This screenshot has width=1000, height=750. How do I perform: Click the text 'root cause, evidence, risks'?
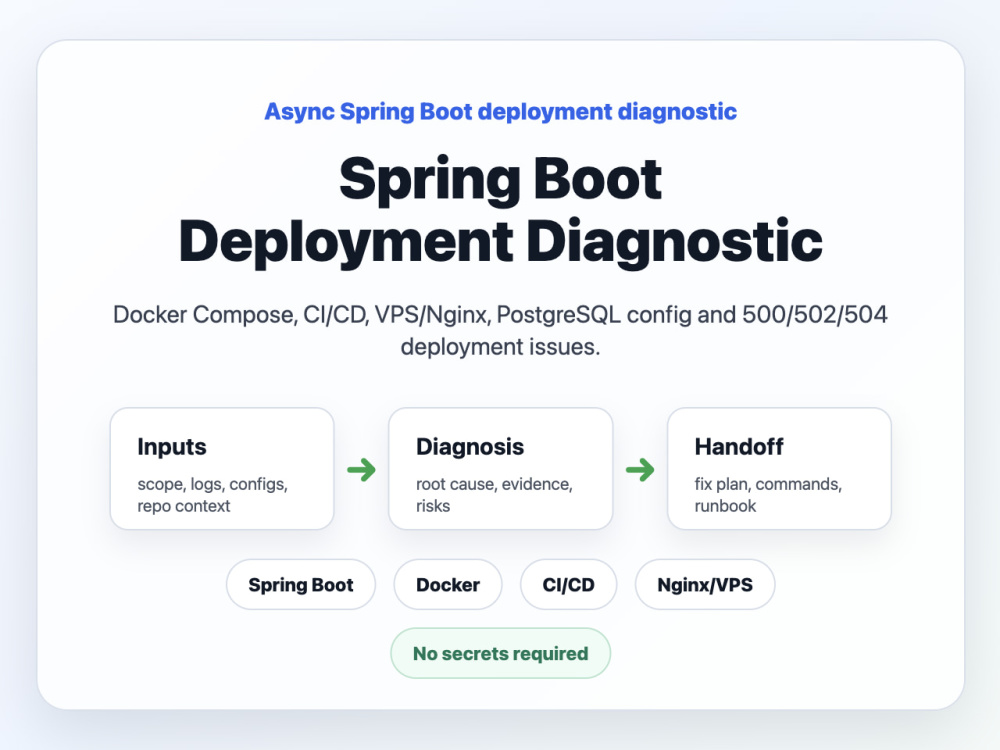pos(494,495)
